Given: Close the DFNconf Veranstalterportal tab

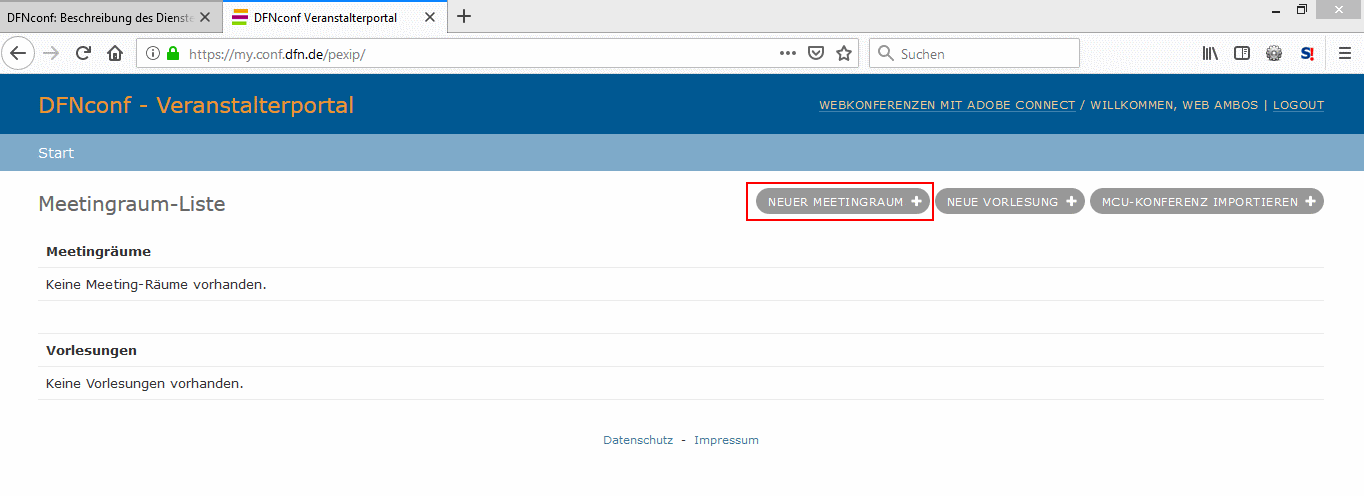Looking at the screenshot, I should coord(432,17).
